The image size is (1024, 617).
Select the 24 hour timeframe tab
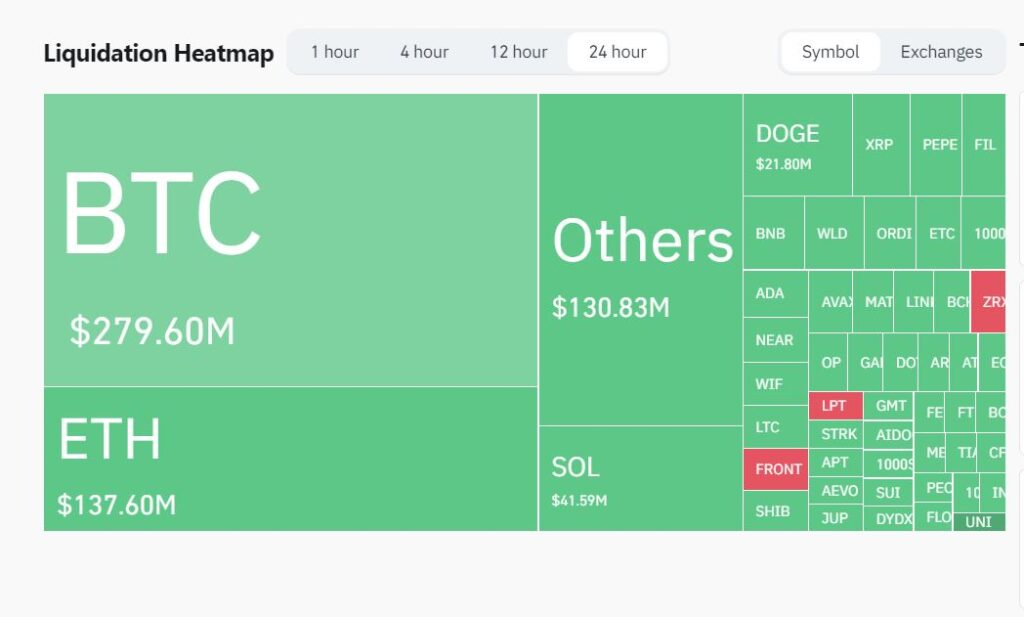click(x=617, y=52)
